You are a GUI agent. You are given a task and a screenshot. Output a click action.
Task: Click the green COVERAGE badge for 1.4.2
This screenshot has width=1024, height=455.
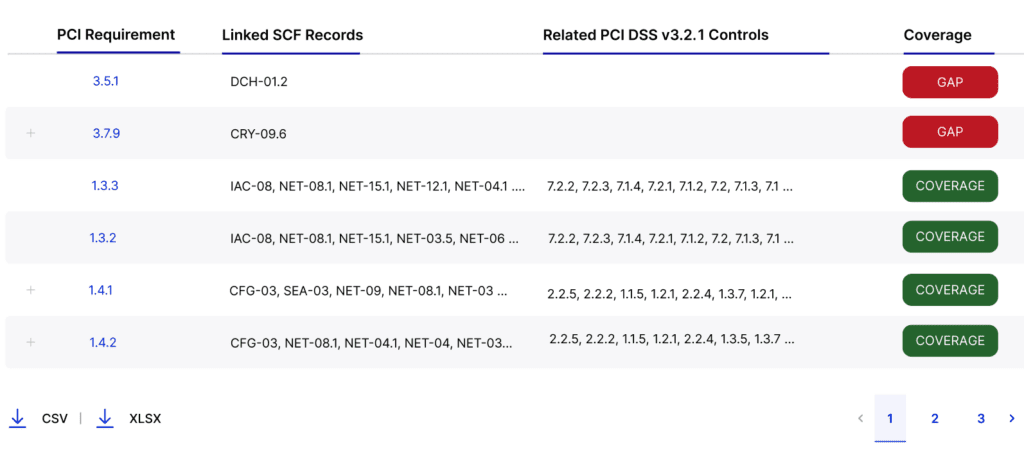tap(950, 341)
